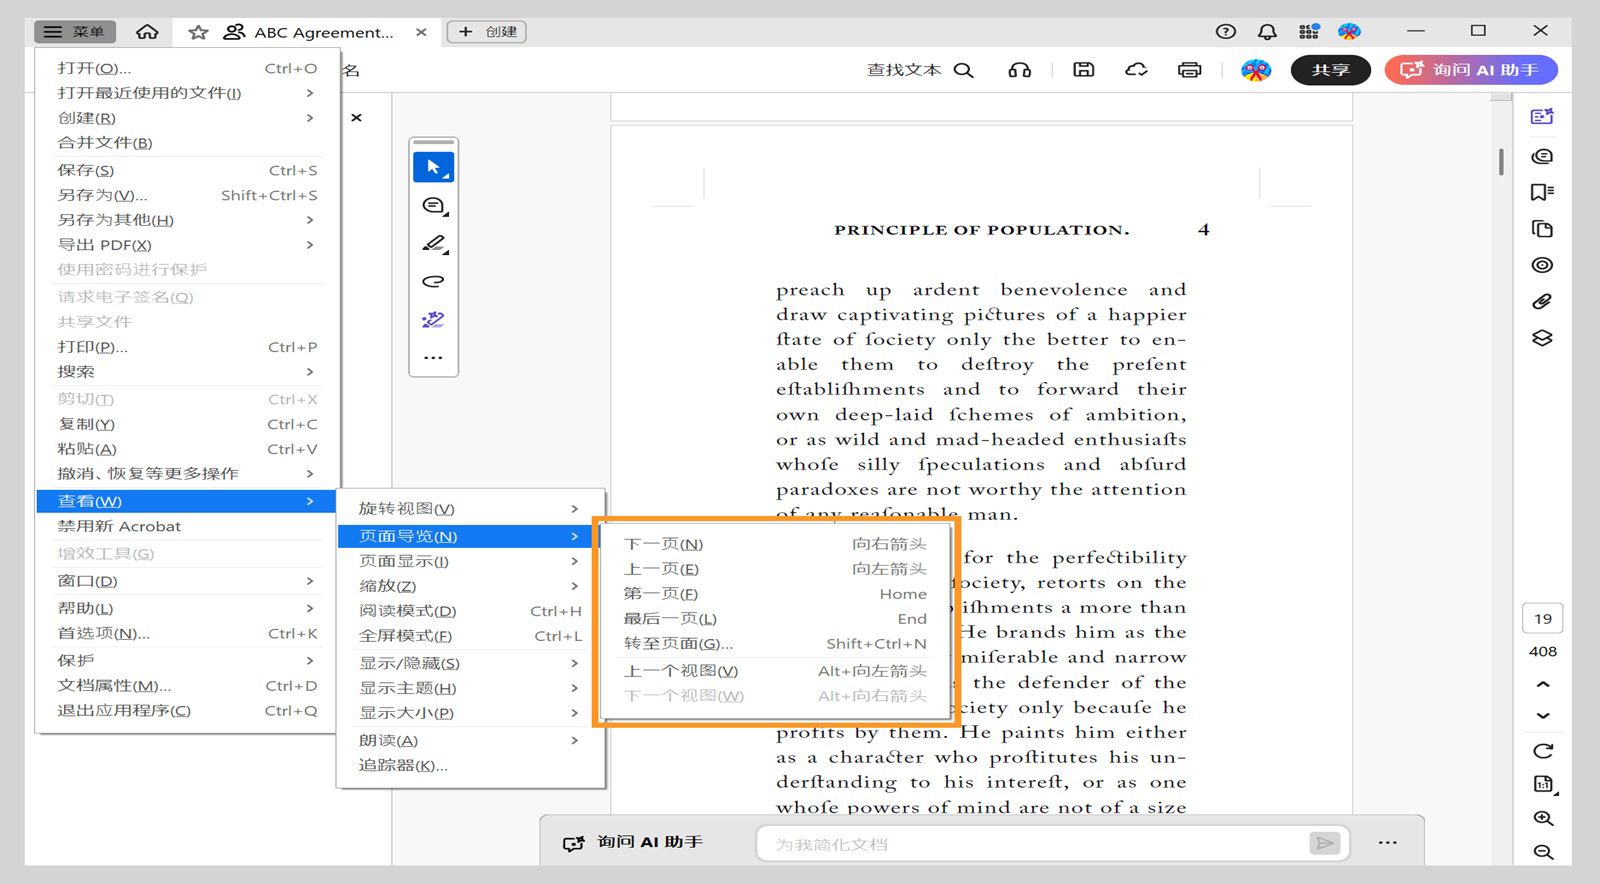This screenshot has height=884, width=1600.
Task: Expand the 显示/隐藏(S) submenu
Action: click(470, 663)
